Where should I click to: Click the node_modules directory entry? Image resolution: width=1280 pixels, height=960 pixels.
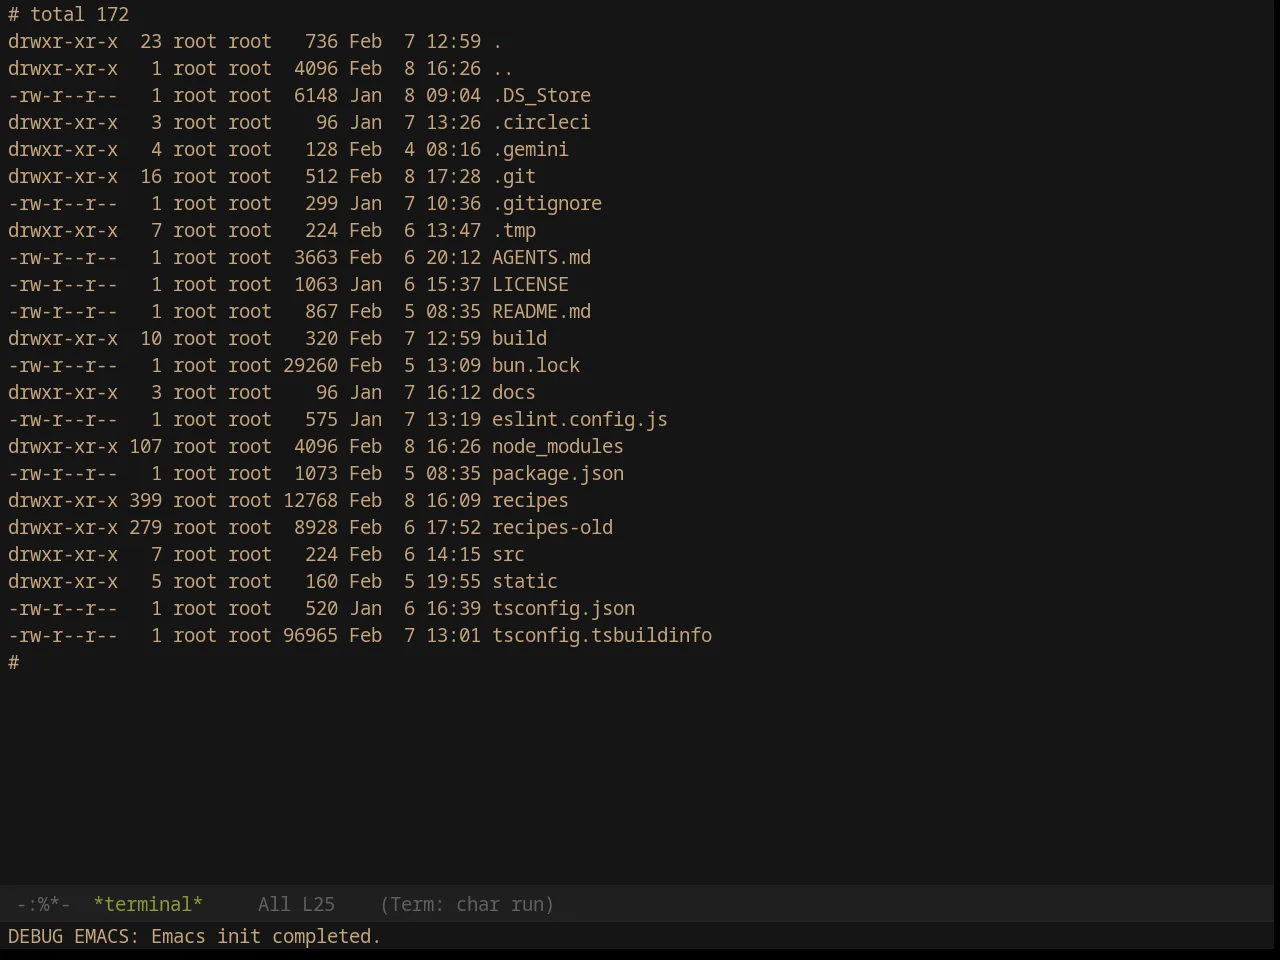[x=558, y=446]
